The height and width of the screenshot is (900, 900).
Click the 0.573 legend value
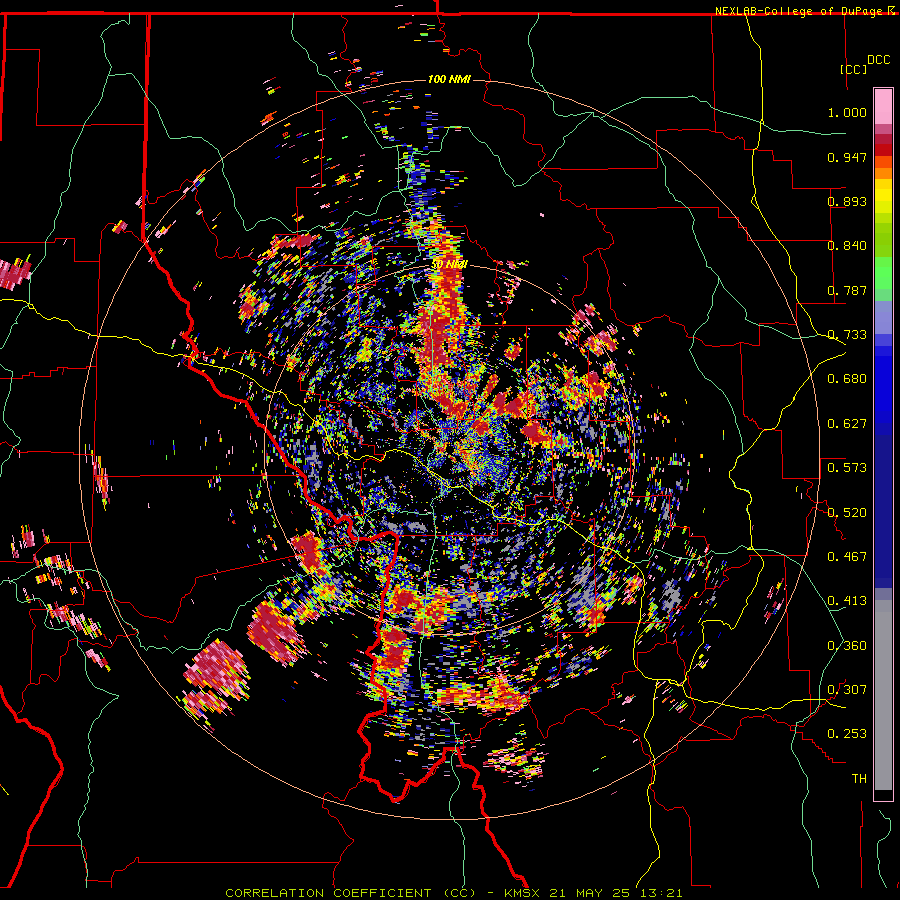tap(847, 468)
